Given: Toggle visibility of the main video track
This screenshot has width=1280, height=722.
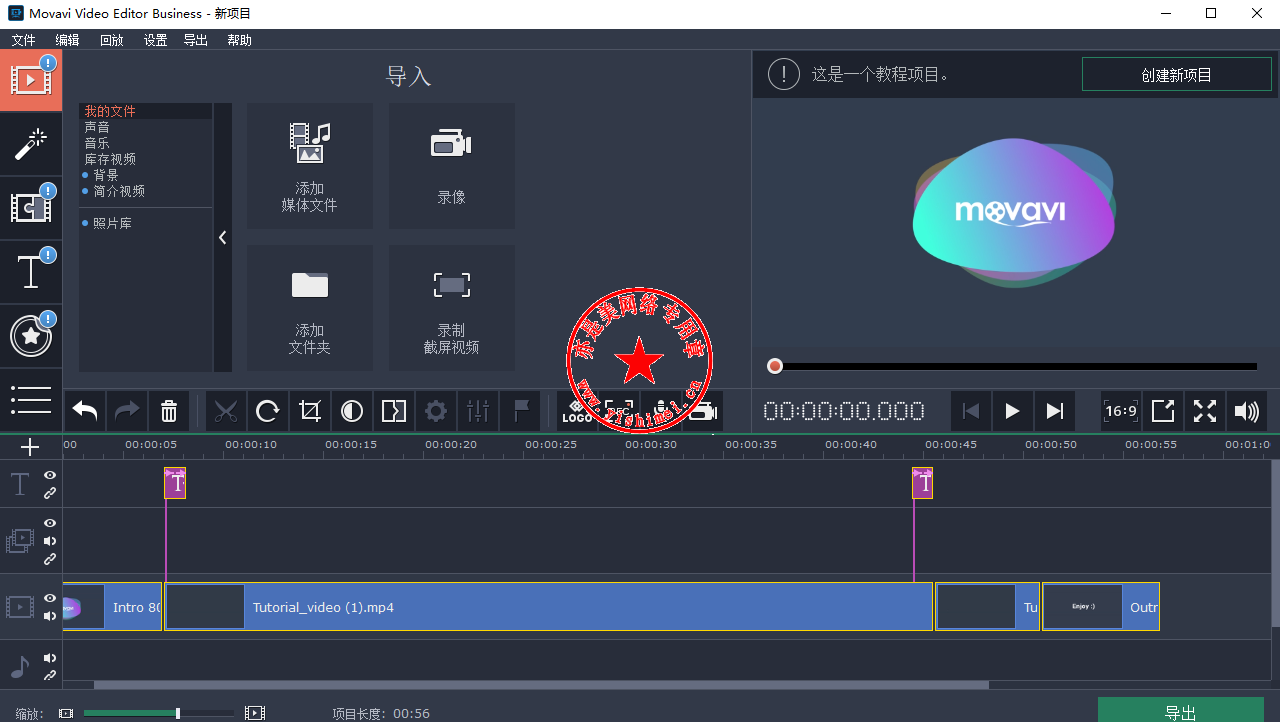Looking at the screenshot, I should (50, 598).
